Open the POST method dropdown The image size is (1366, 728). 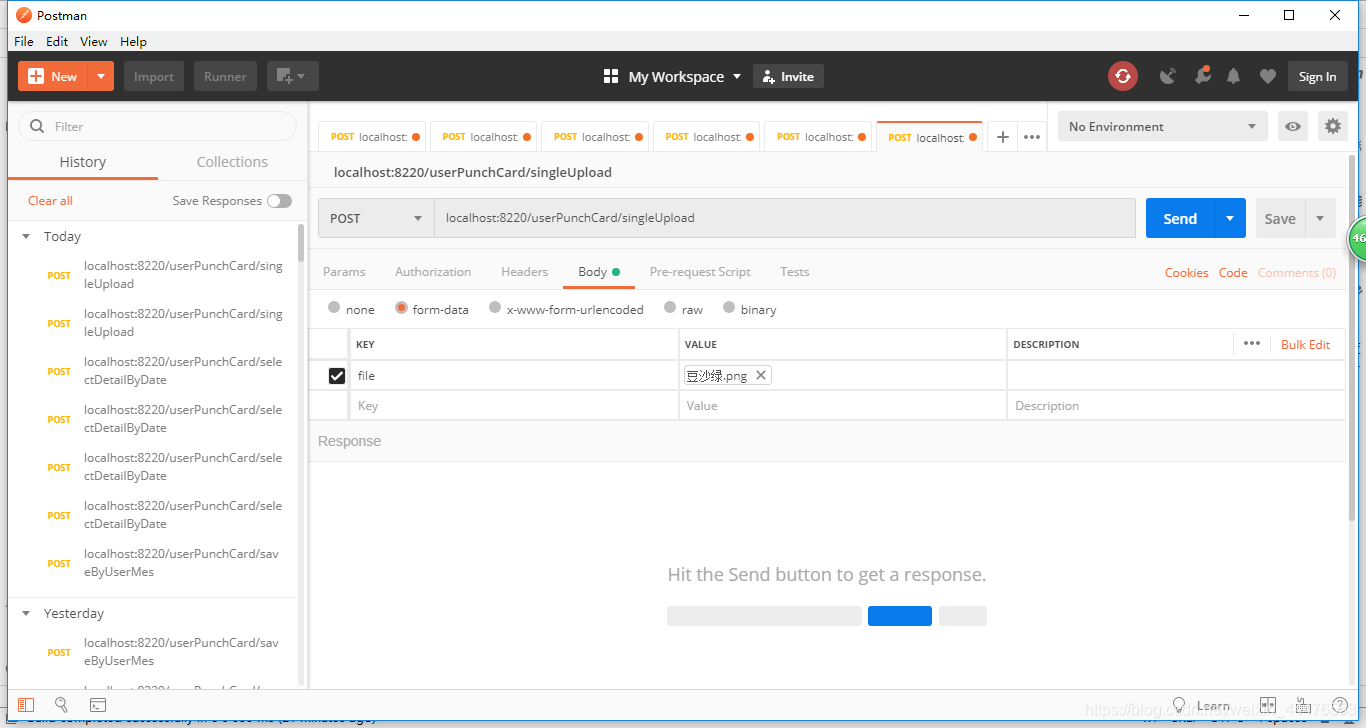pyautogui.click(x=376, y=218)
